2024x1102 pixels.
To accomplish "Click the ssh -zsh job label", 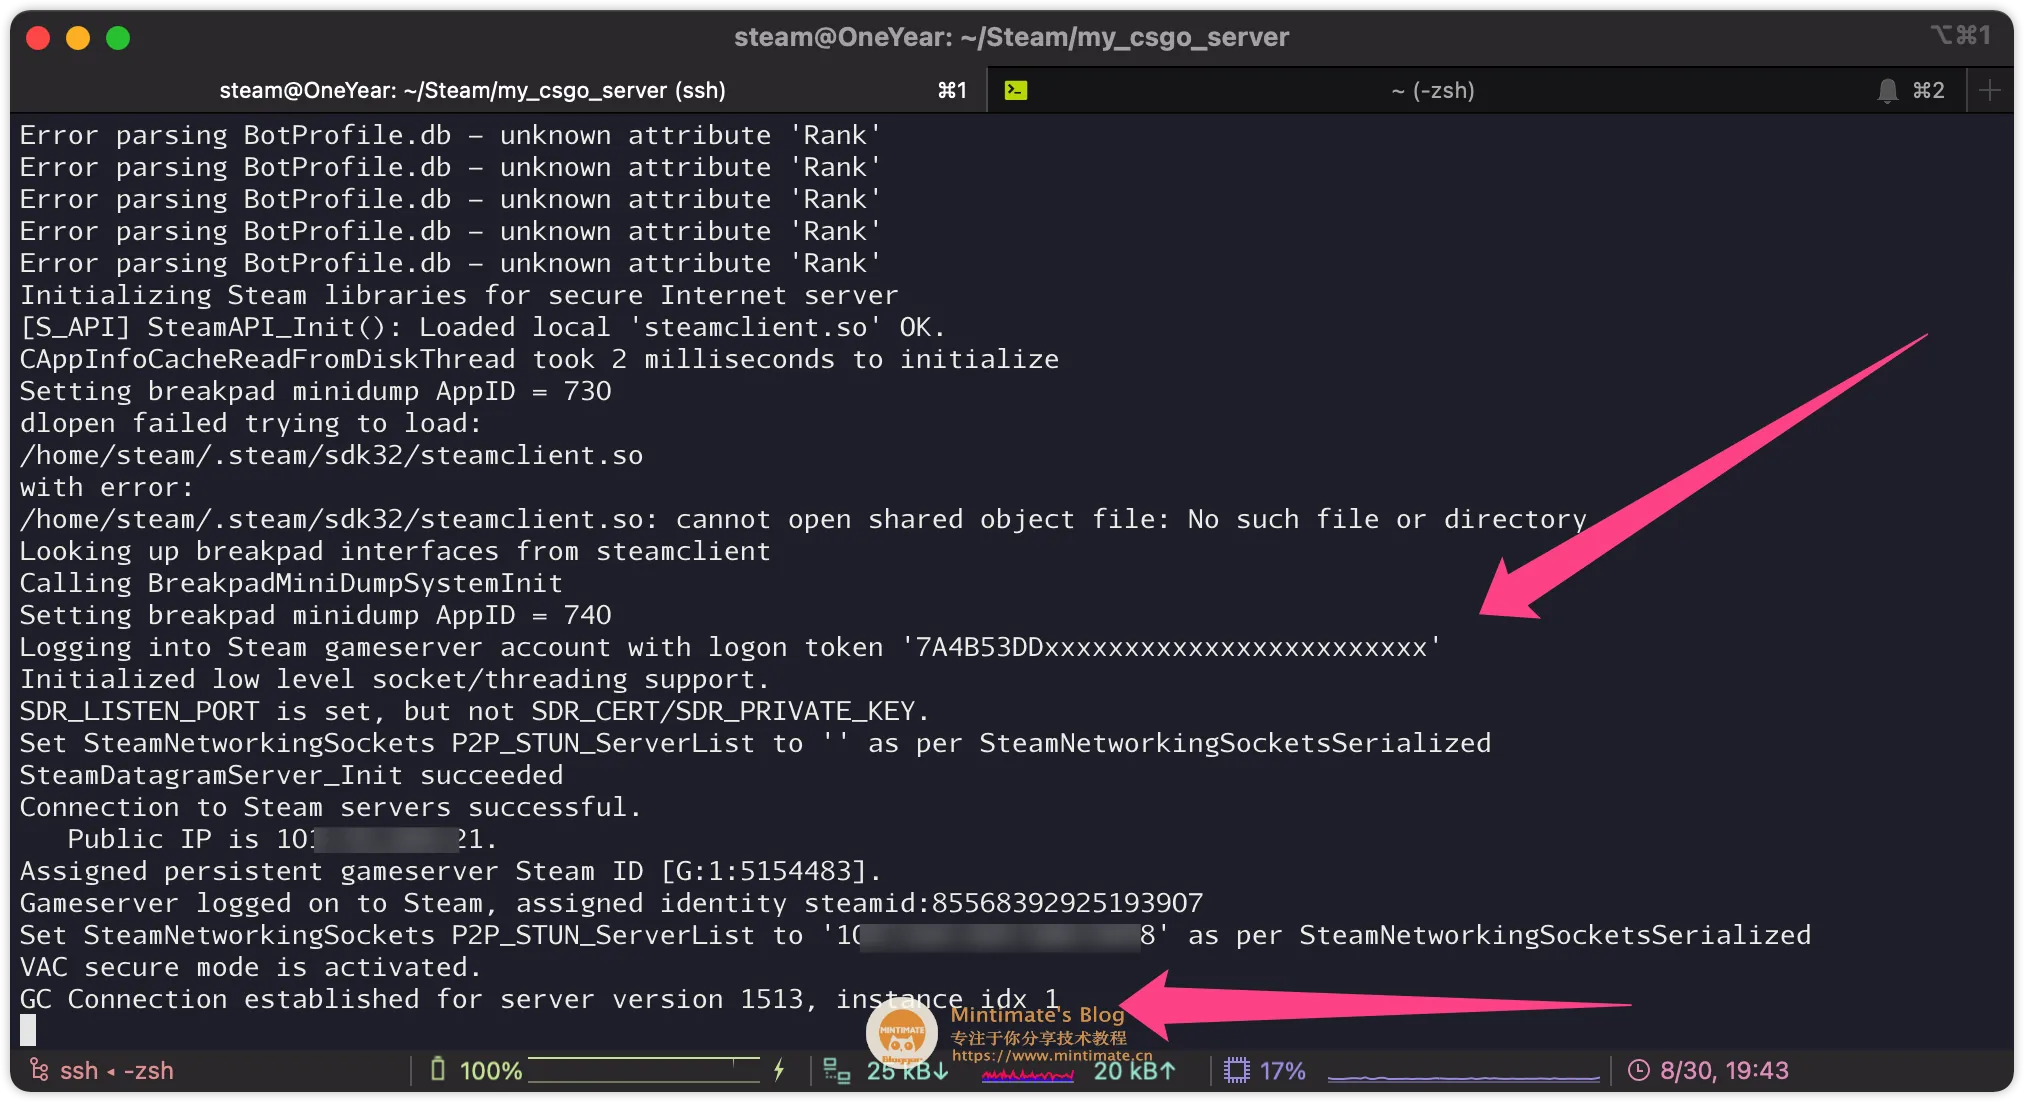I will coord(117,1071).
